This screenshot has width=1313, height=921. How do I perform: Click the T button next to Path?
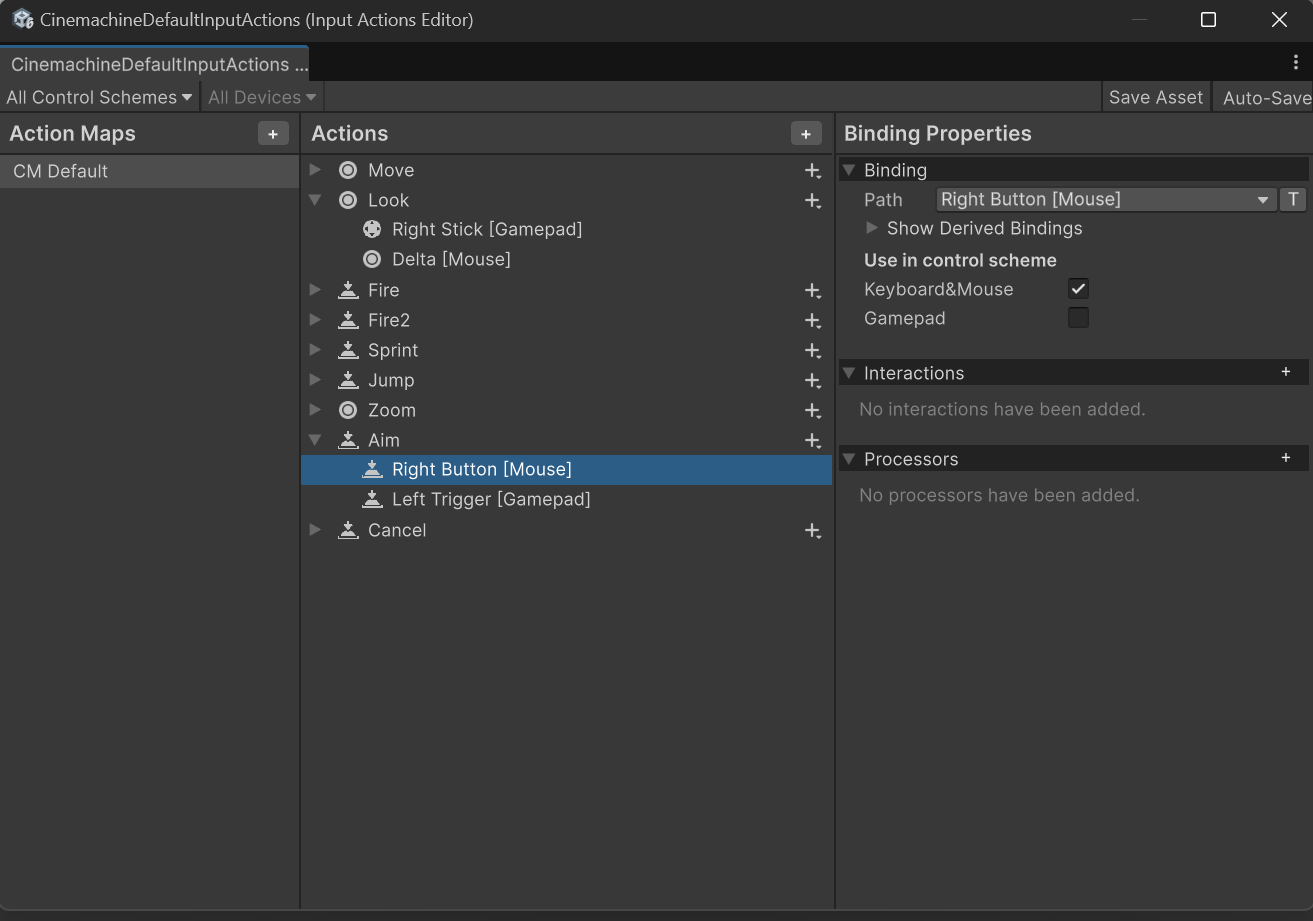[x=1293, y=199]
